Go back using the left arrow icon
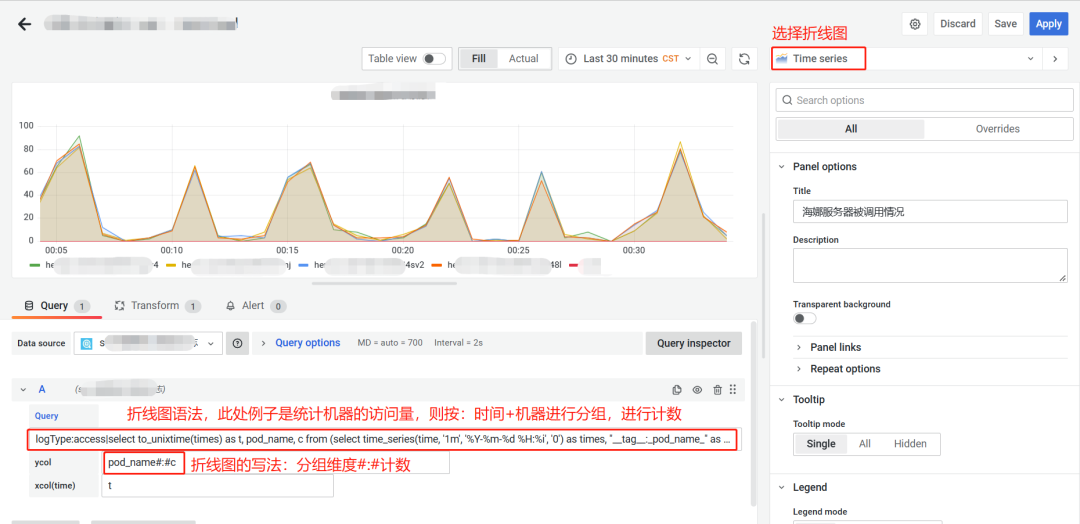Screen dimensions: 1080x524 [25, 24]
